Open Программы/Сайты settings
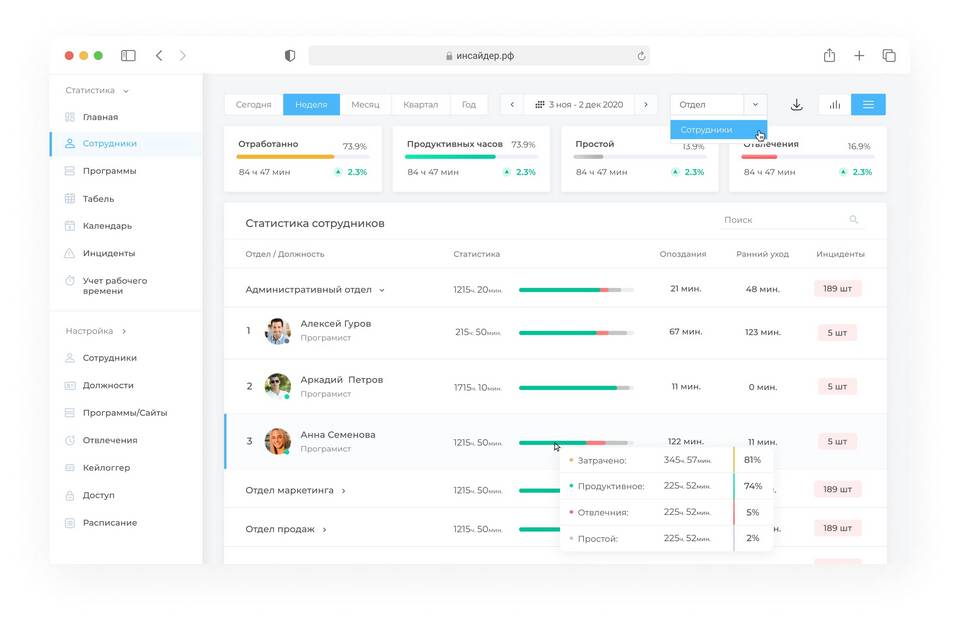This screenshot has width=960, height=626. coord(126,413)
